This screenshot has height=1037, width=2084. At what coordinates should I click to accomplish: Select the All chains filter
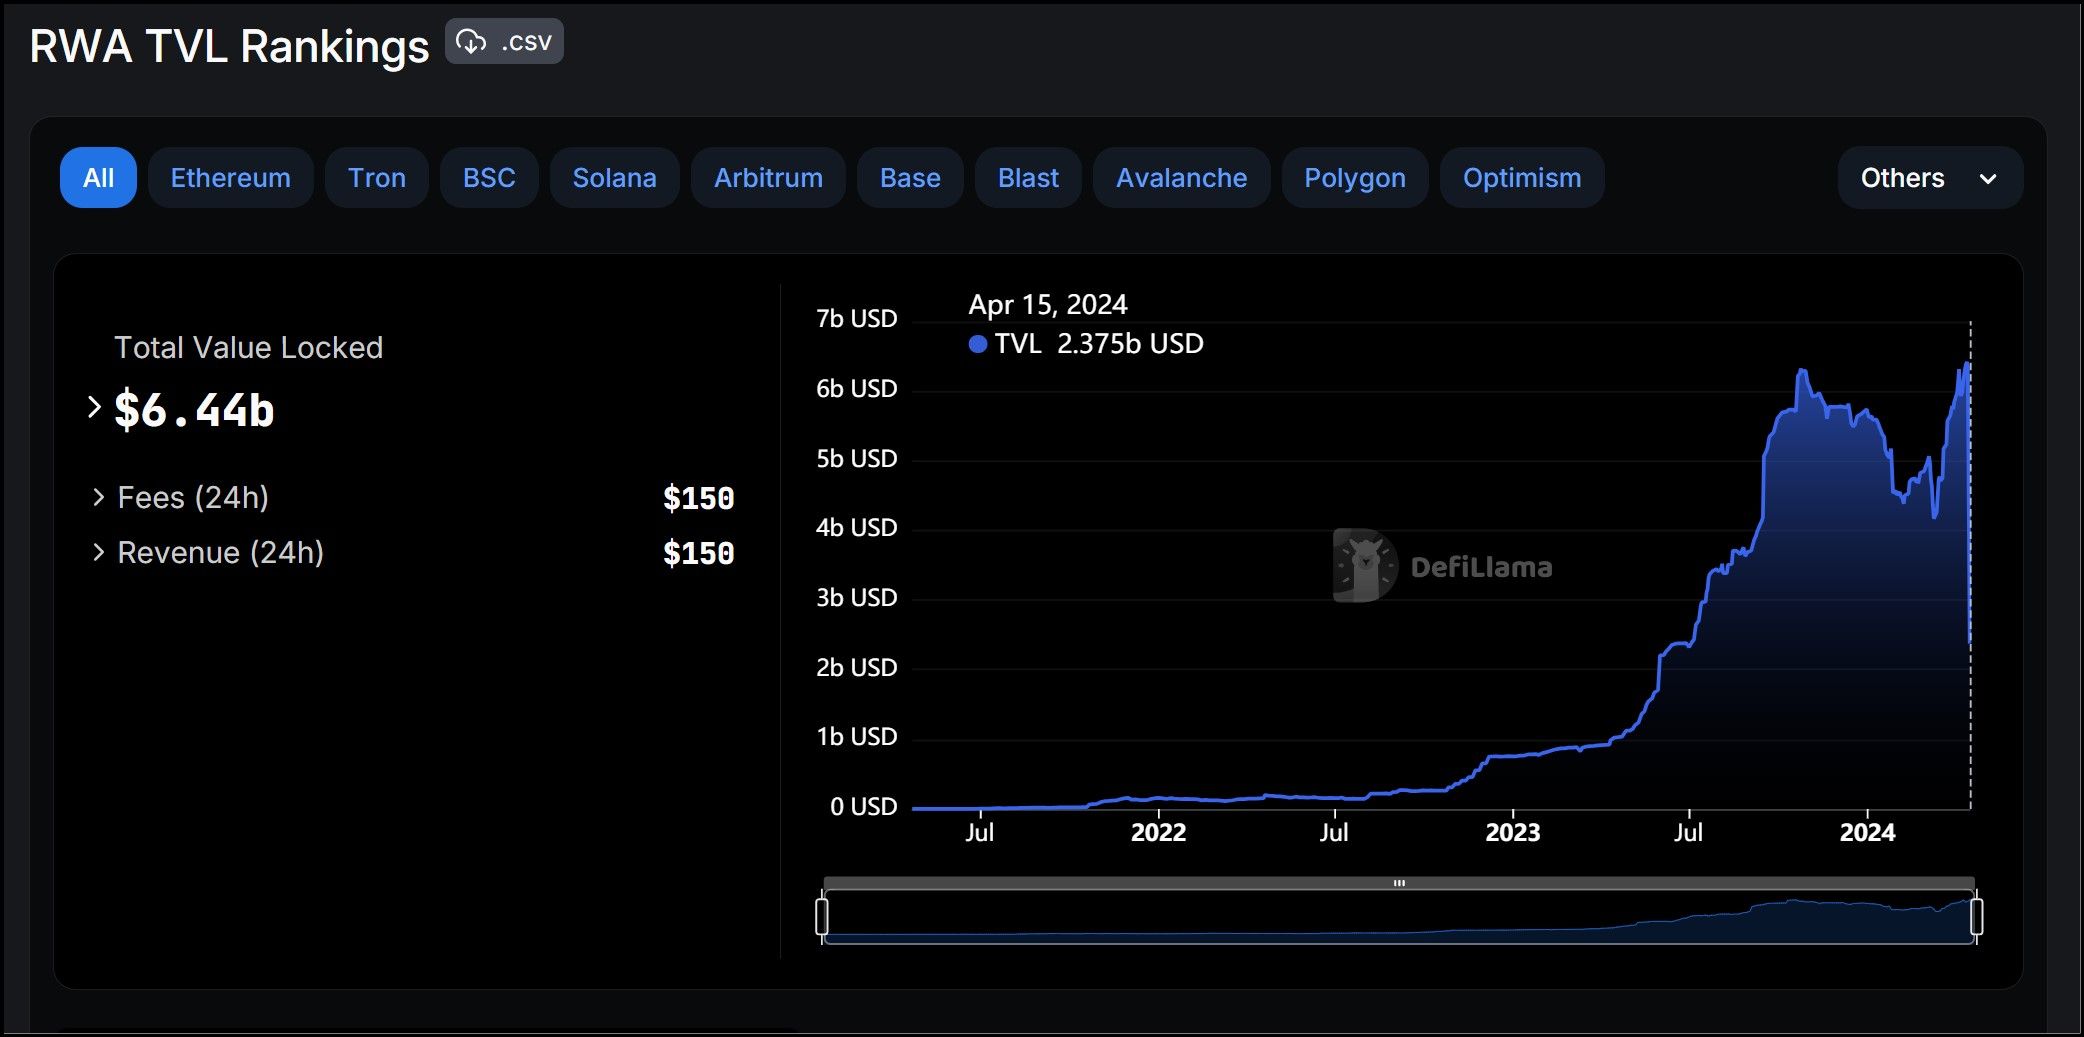[x=98, y=178]
